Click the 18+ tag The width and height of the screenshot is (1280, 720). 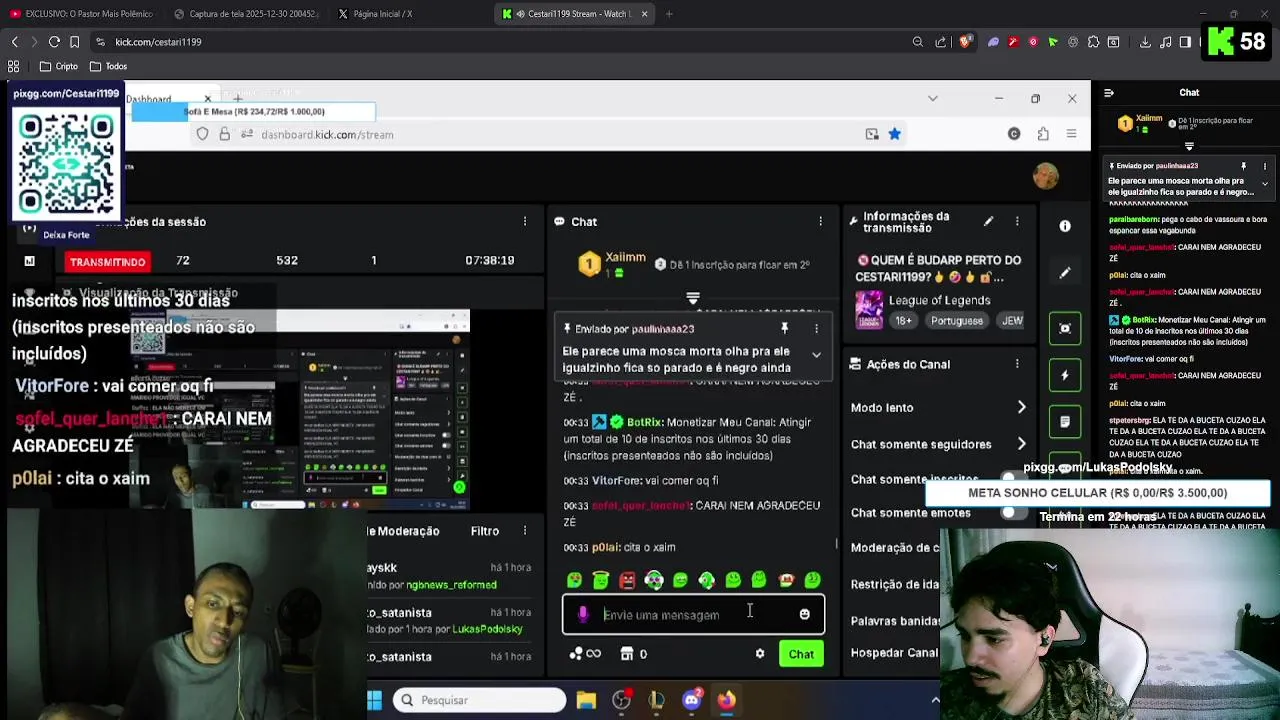(x=903, y=321)
